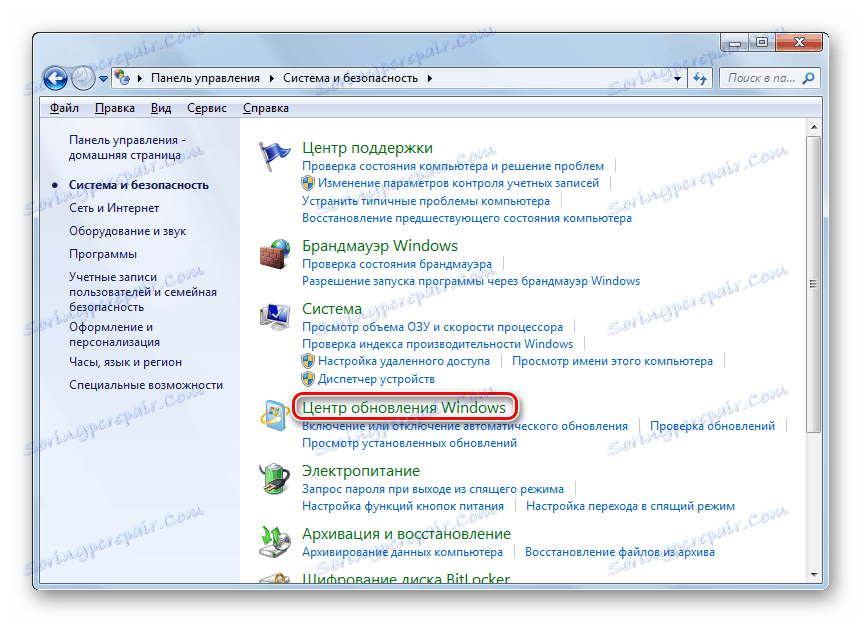Open the Сервис menu
The height and width of the screenshot is (623, 862).
pos(207,108)
